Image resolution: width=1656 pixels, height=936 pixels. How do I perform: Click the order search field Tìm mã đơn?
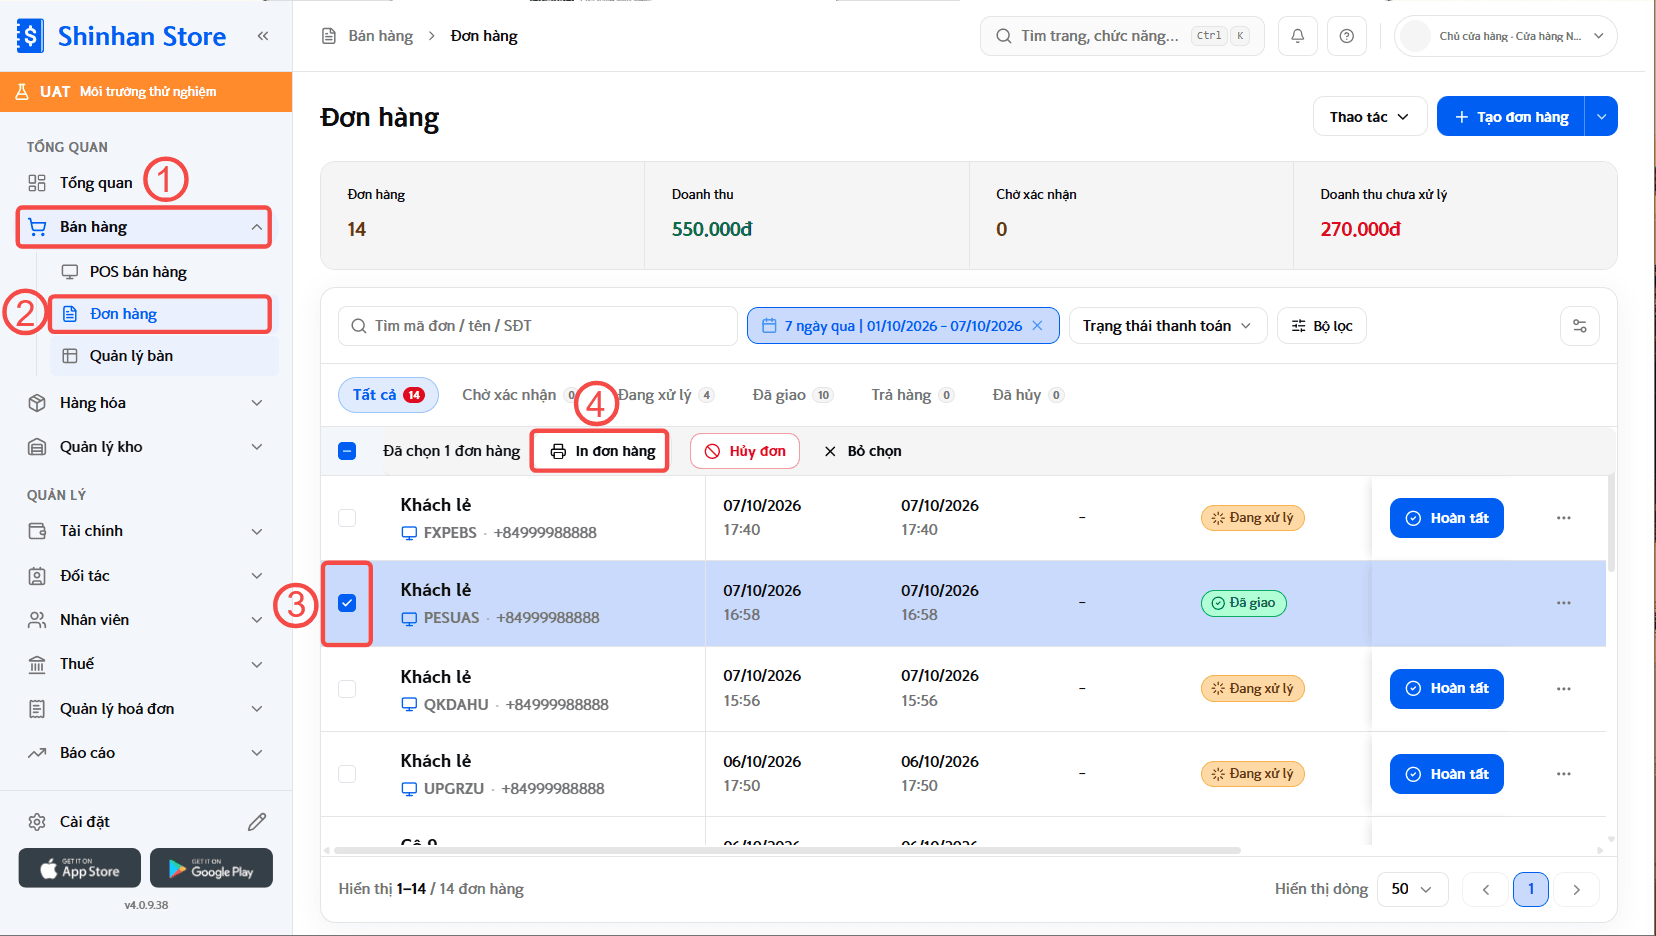(538, 326)
